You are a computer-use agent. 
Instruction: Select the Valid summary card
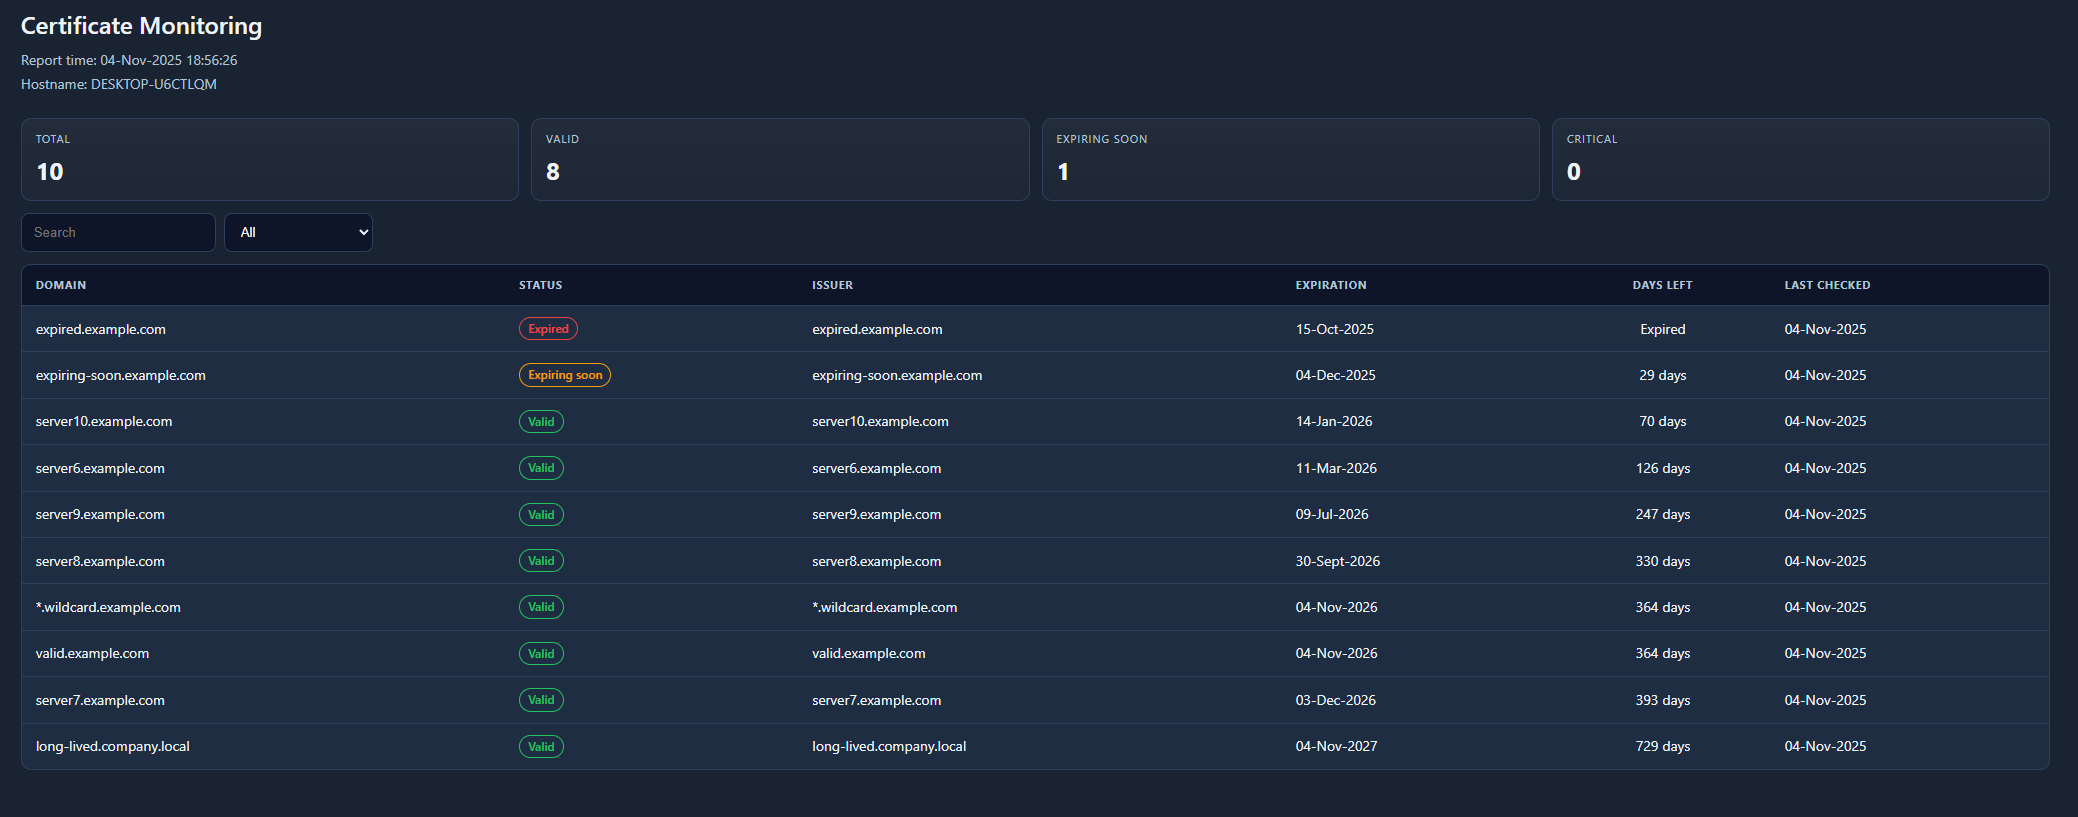(x=780, y=160)
